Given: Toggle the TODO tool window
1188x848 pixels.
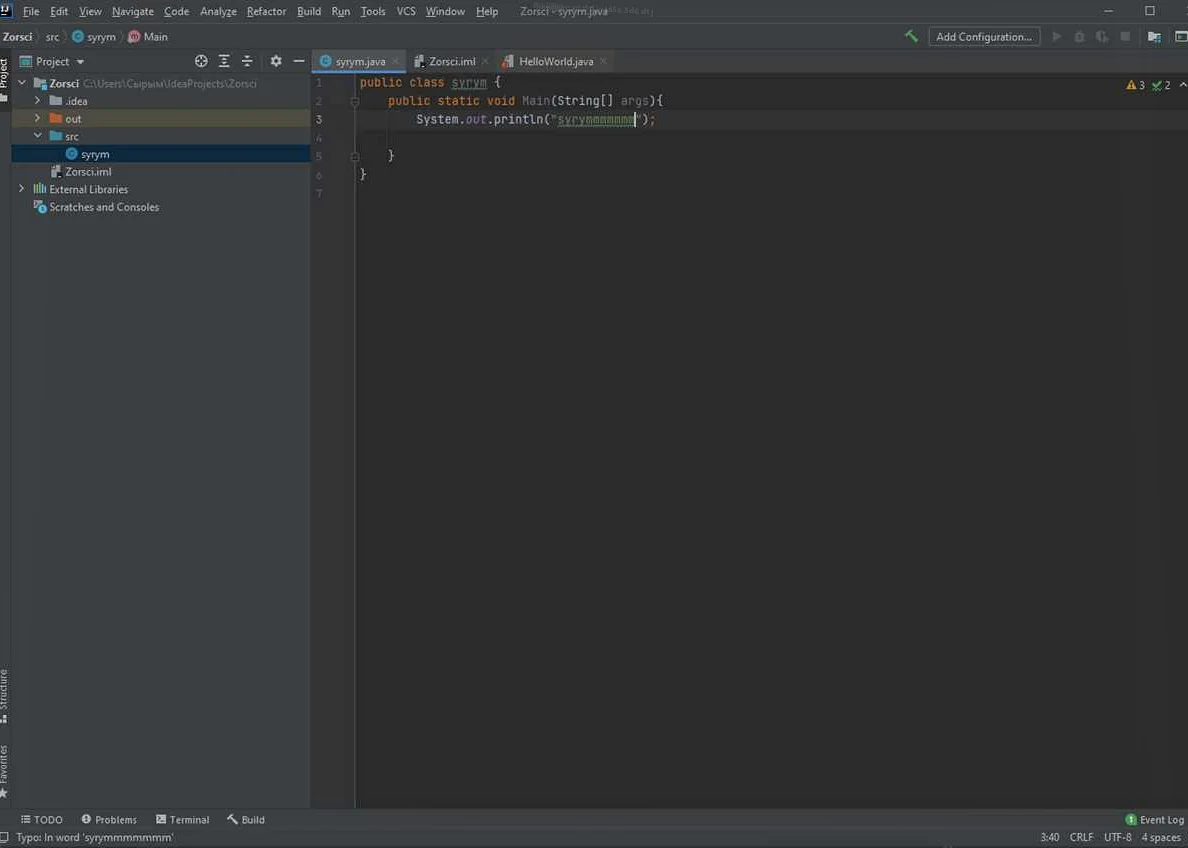Looking at the screenshot, I should pyautogui.click(x=41, y=819).
